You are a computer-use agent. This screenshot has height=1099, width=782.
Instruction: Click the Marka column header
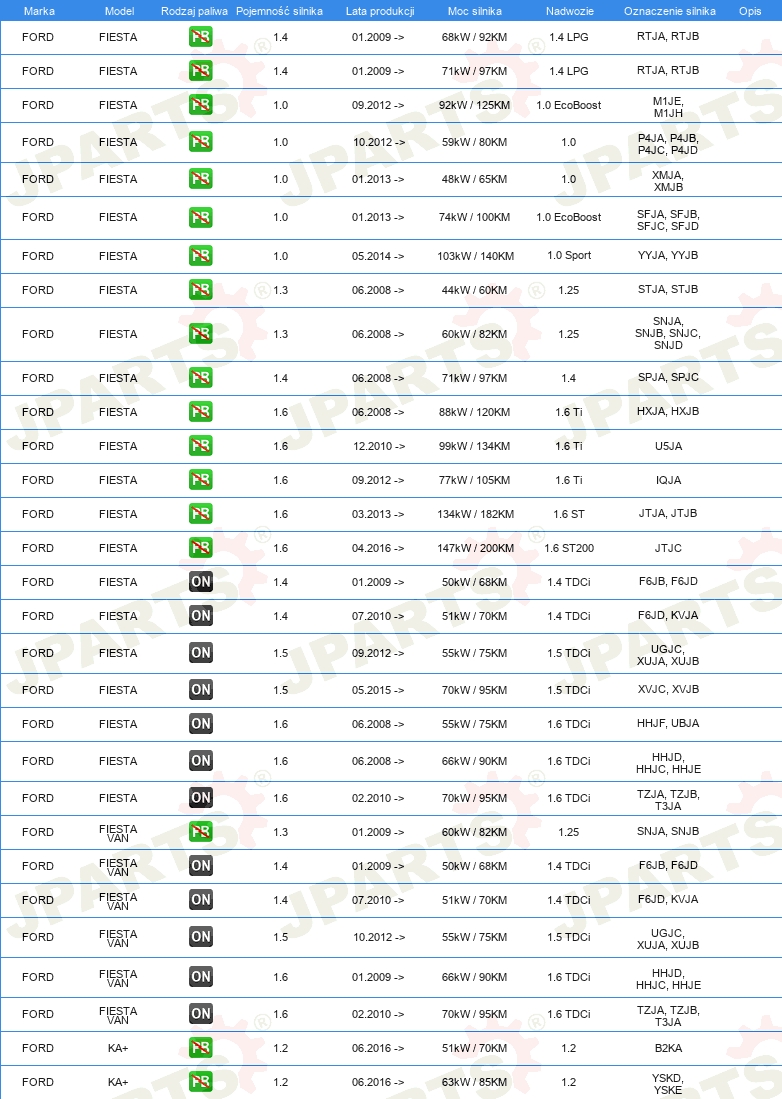[x=39, y=11]
